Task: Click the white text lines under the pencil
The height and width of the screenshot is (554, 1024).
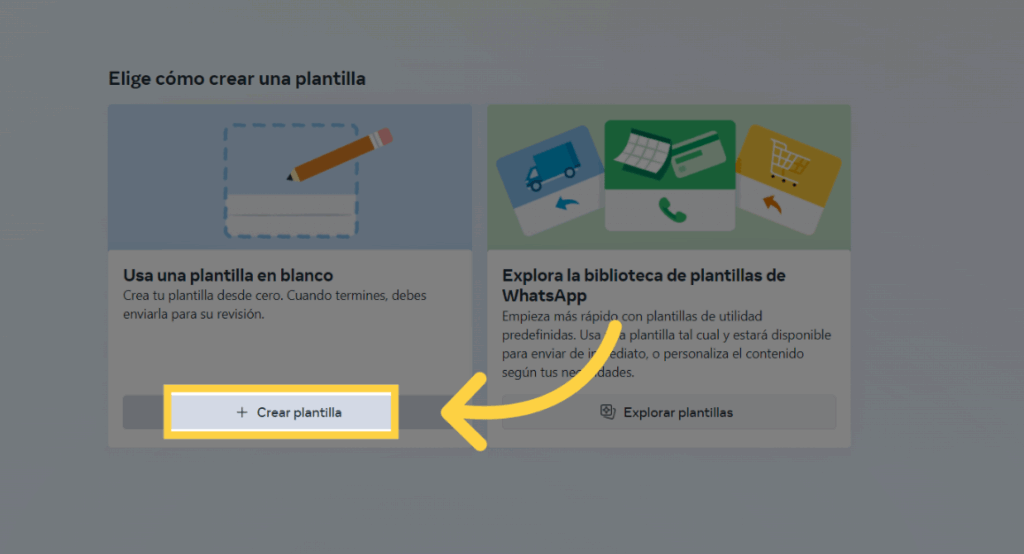Action: coord(291,206)
